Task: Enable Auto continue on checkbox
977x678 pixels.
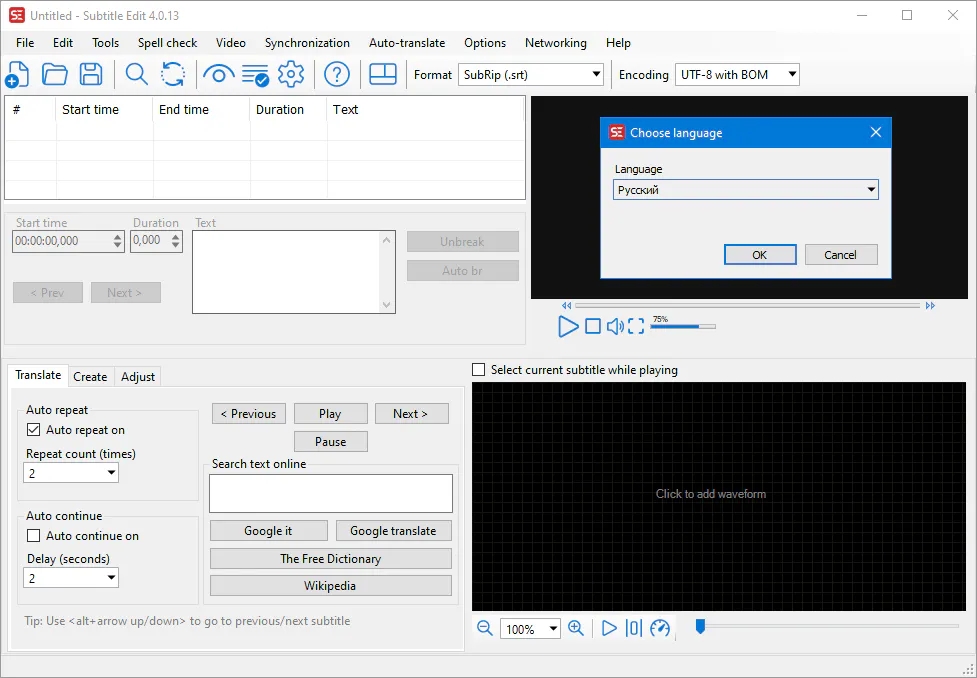Action: [x=34, y=536]
